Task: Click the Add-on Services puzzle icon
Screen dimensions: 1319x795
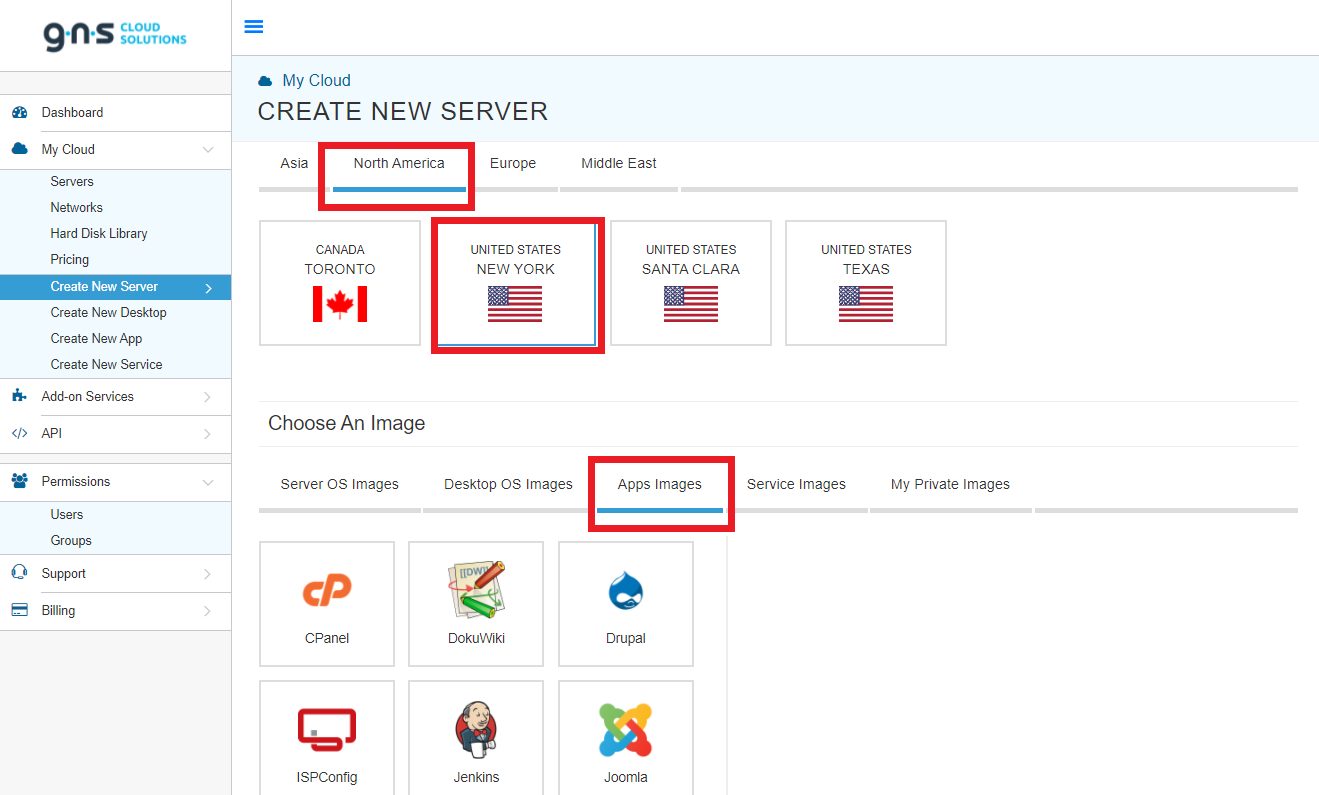Action: [19, 397]
